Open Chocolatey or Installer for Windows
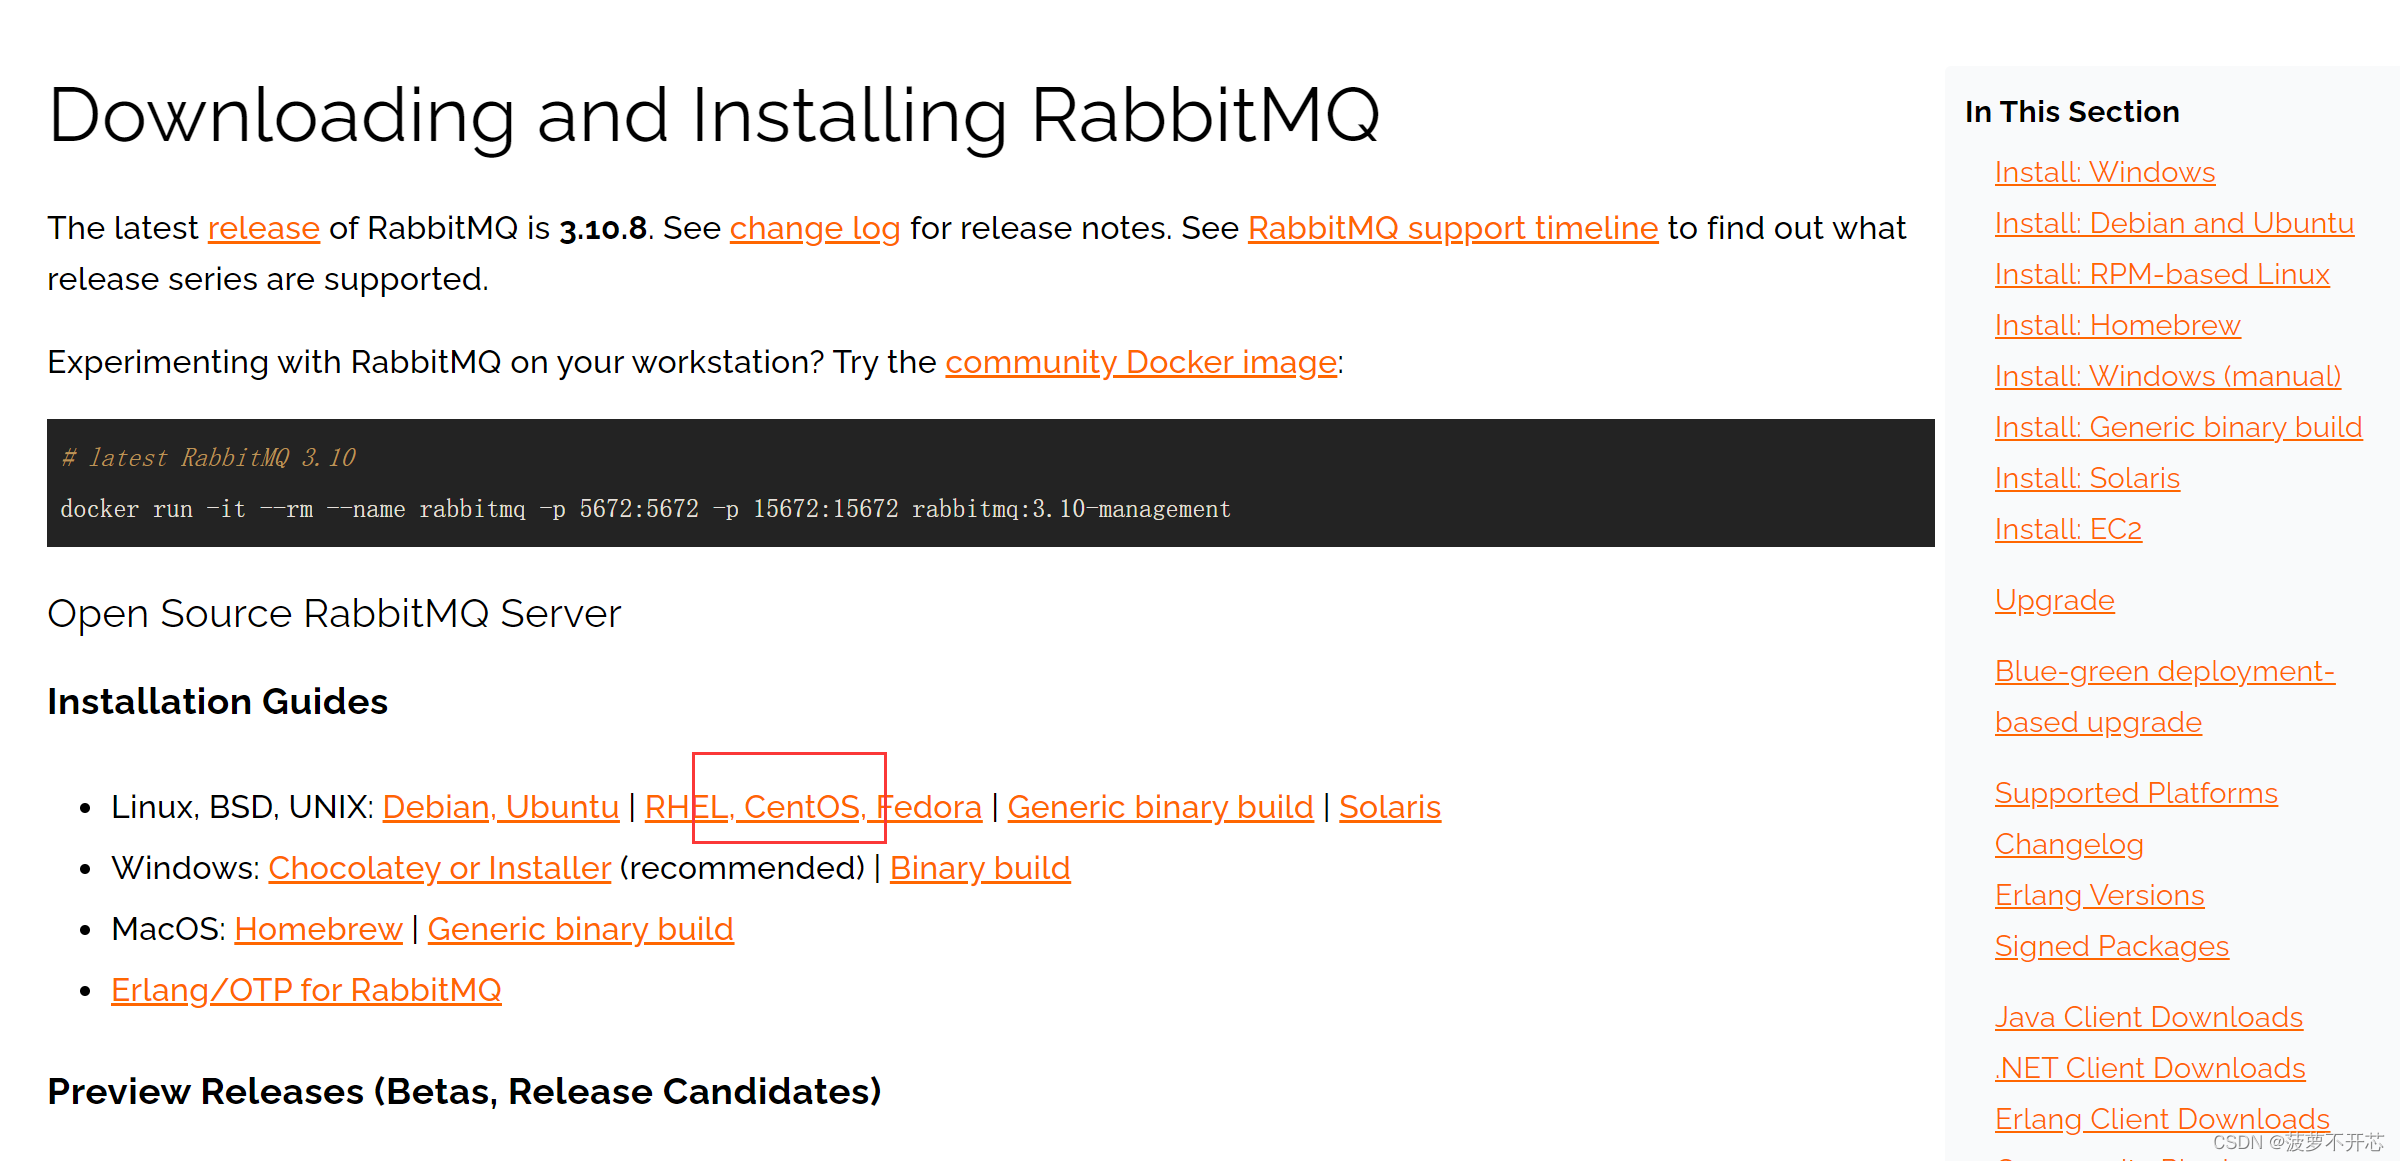Screen dimensions: 2400x1161 [439, 867]
